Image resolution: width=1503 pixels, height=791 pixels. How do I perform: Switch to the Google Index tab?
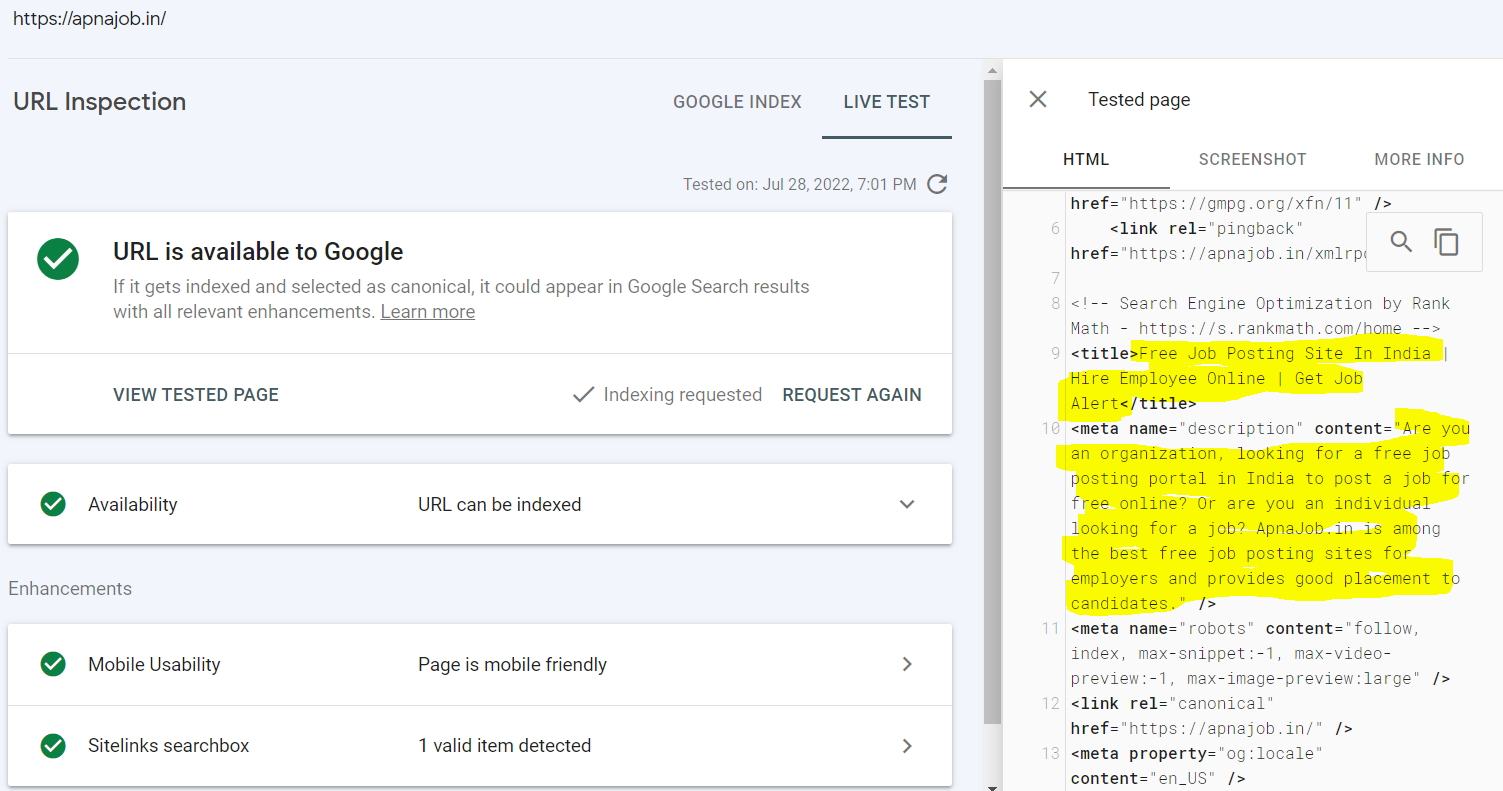737,102
